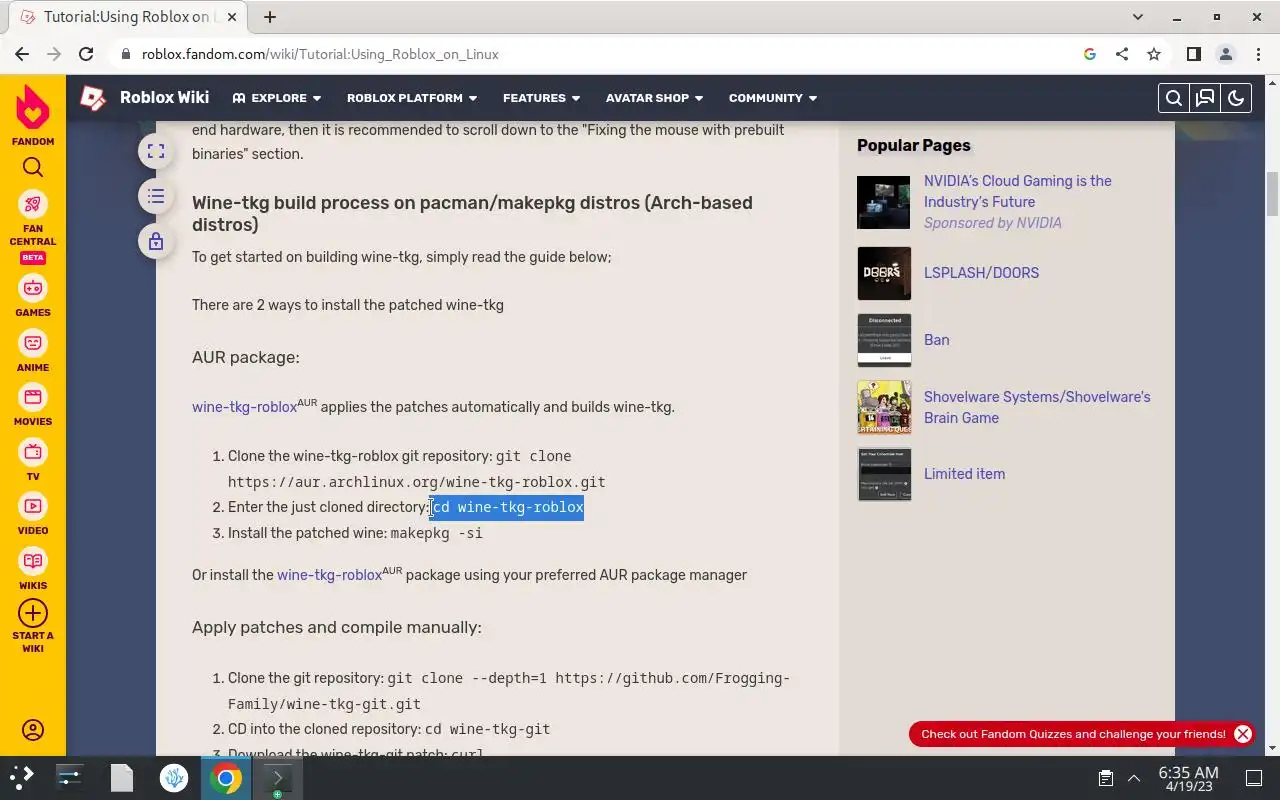Open Chrome side panel icon
The width and height of the screenshot is (1280, 800).
coord(1194,54)
